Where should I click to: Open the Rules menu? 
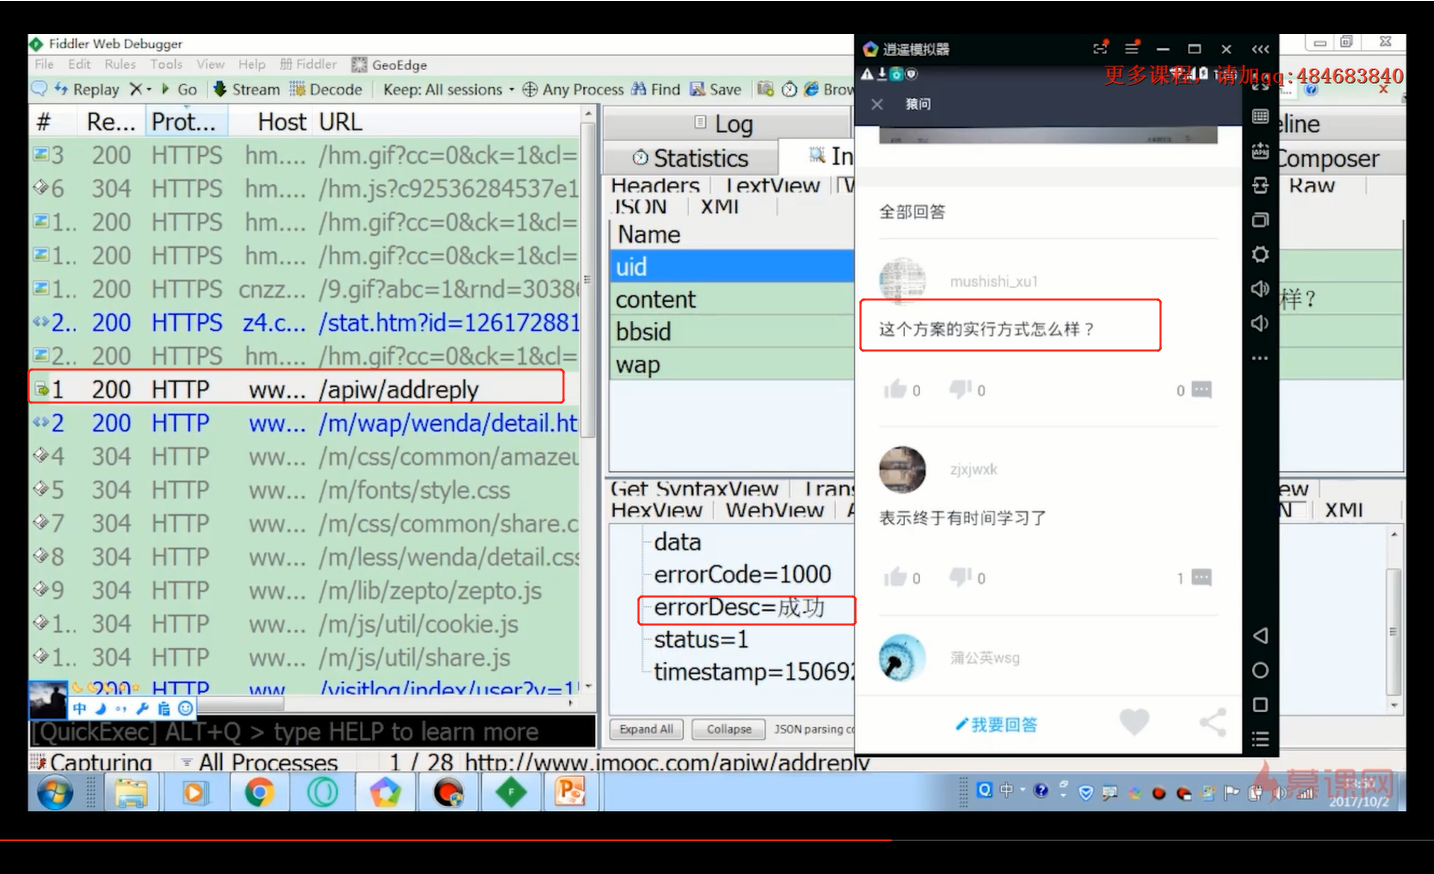point(120,64)
